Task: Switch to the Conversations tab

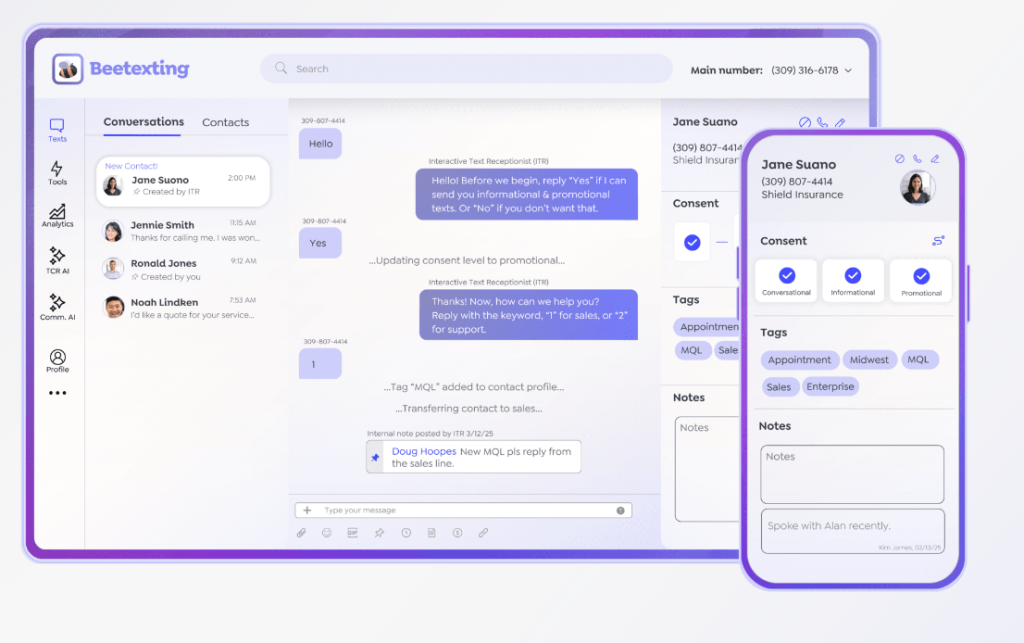Action: click(x=144, y=122)
